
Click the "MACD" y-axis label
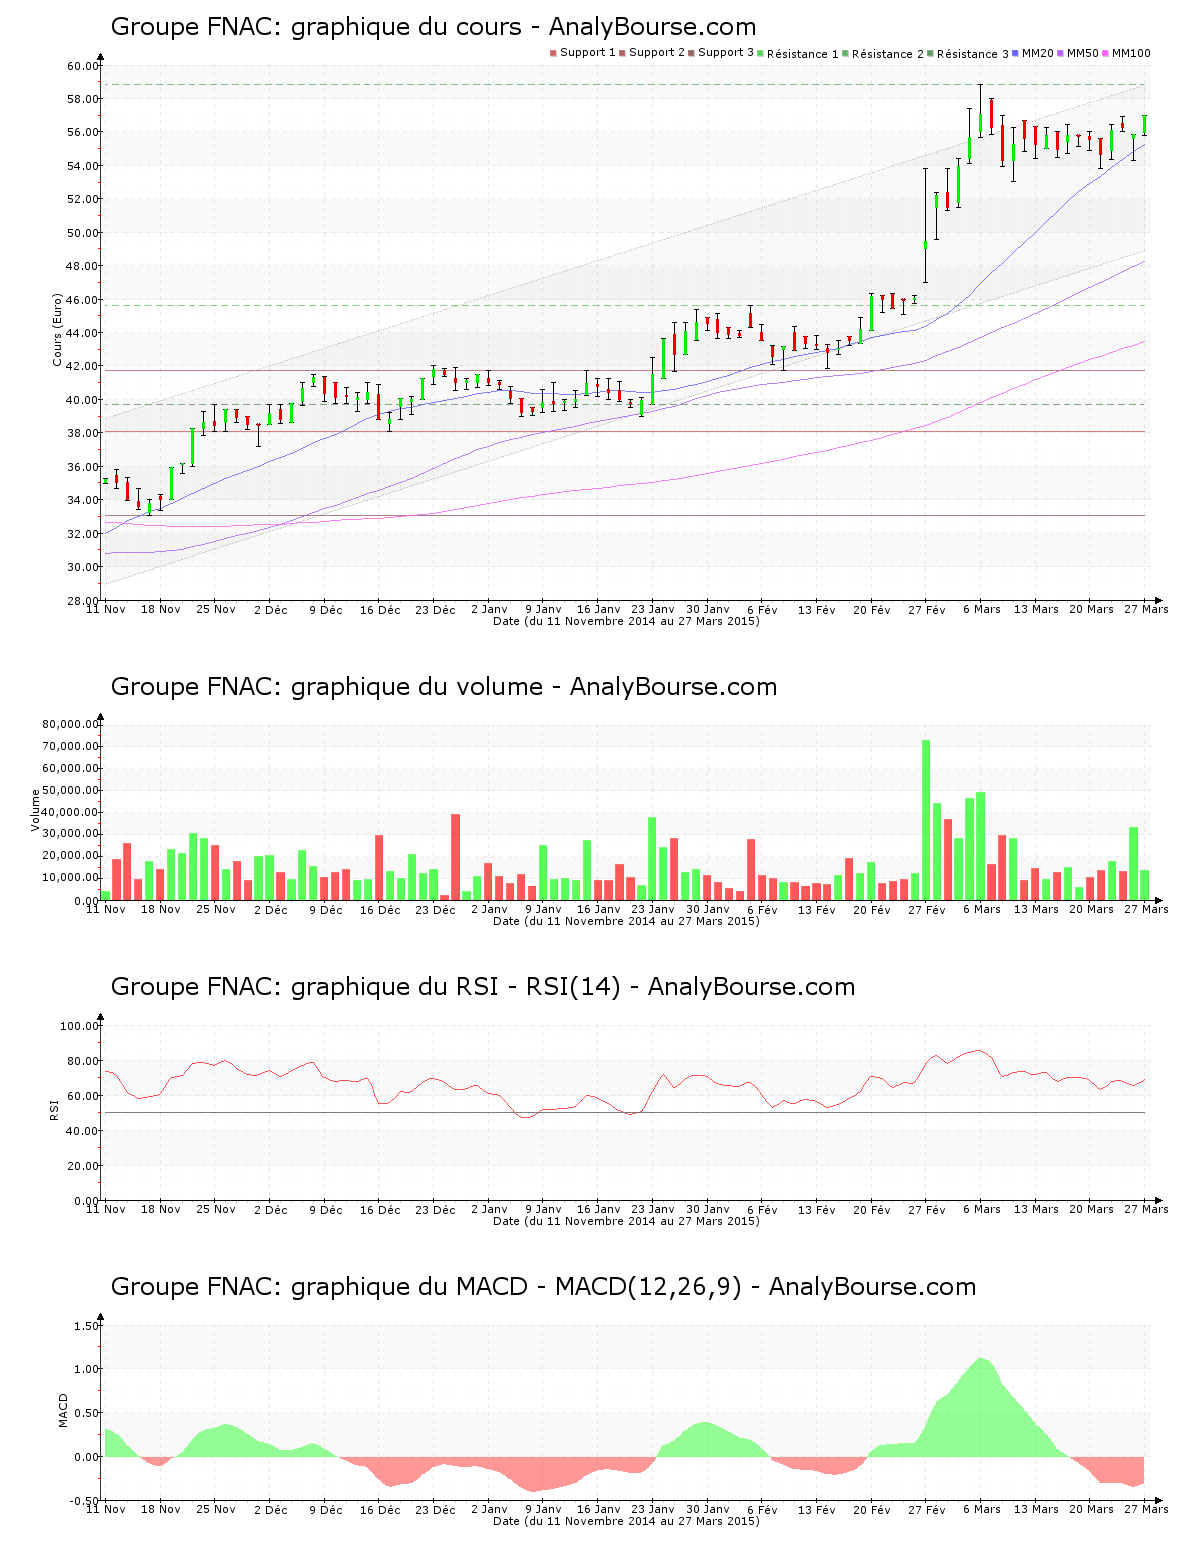64,1410
